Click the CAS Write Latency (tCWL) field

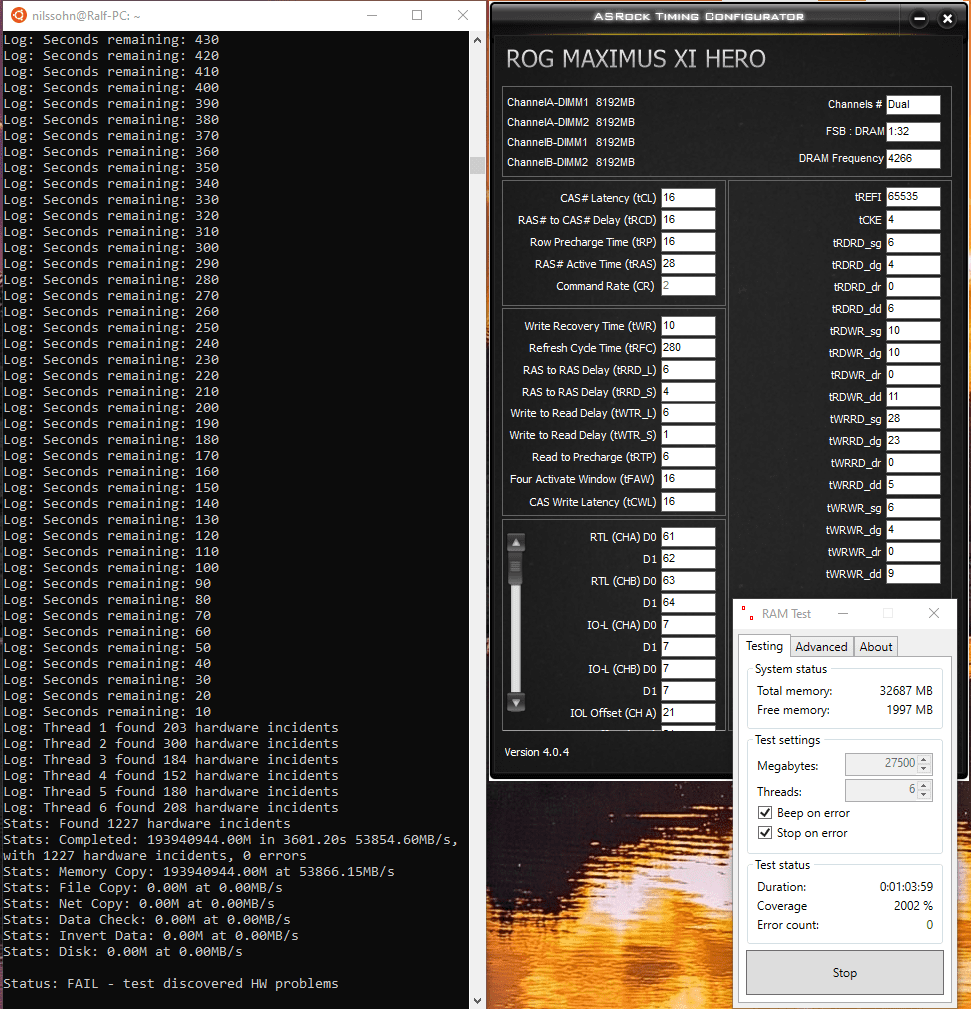pyautogui.click(x=688, y=501)
